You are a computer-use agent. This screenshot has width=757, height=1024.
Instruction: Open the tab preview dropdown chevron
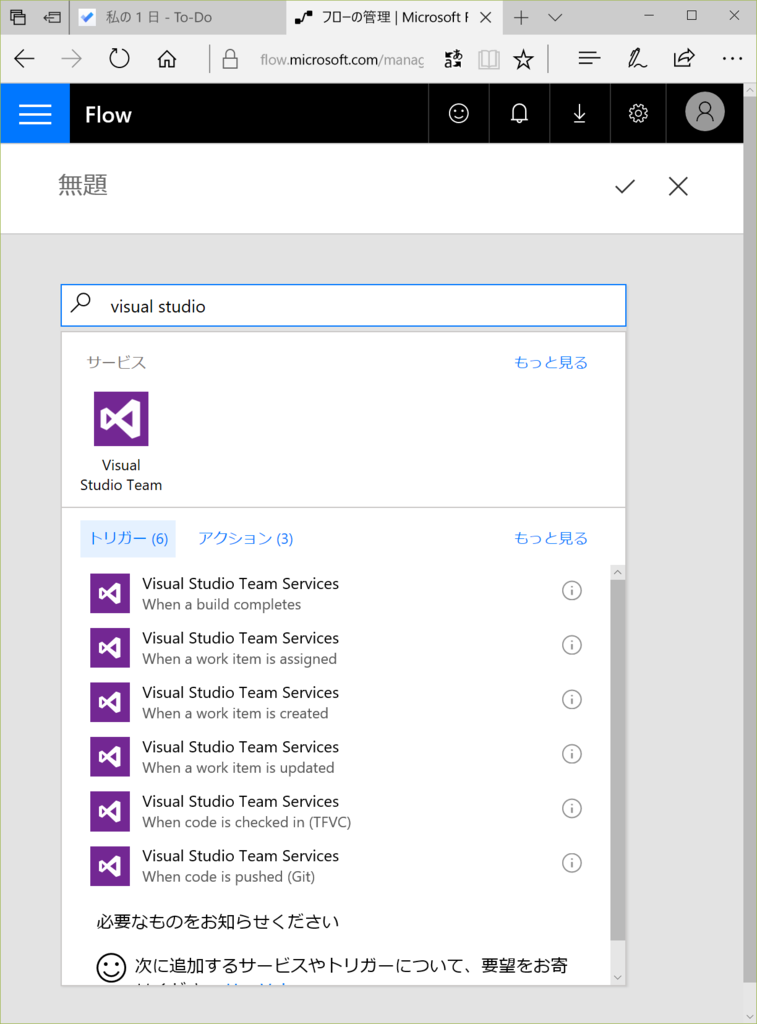coord(555,18)
